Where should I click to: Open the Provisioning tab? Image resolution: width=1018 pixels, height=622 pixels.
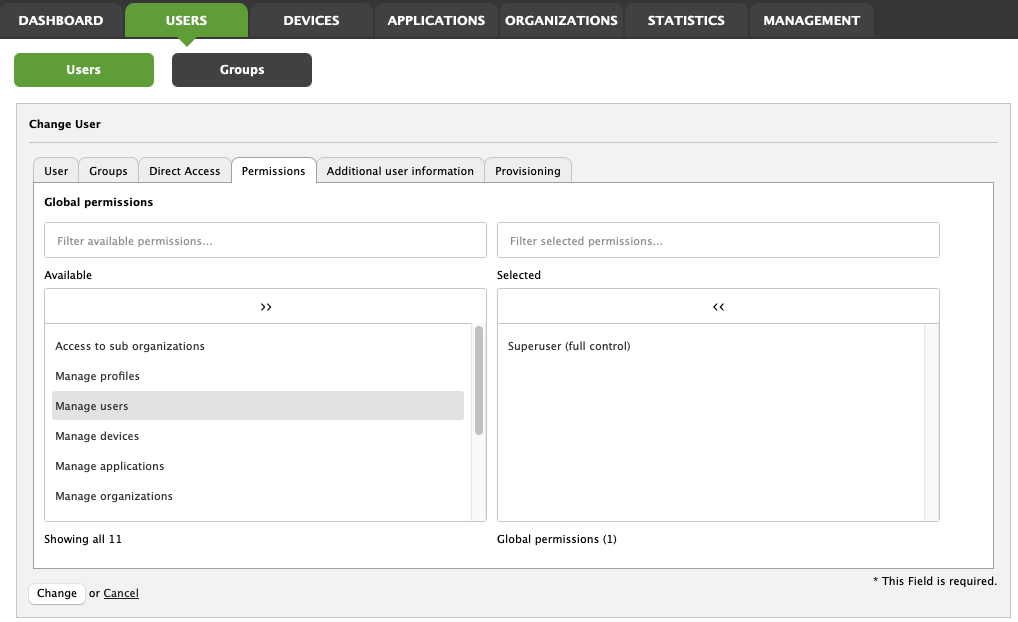[527, 171]
